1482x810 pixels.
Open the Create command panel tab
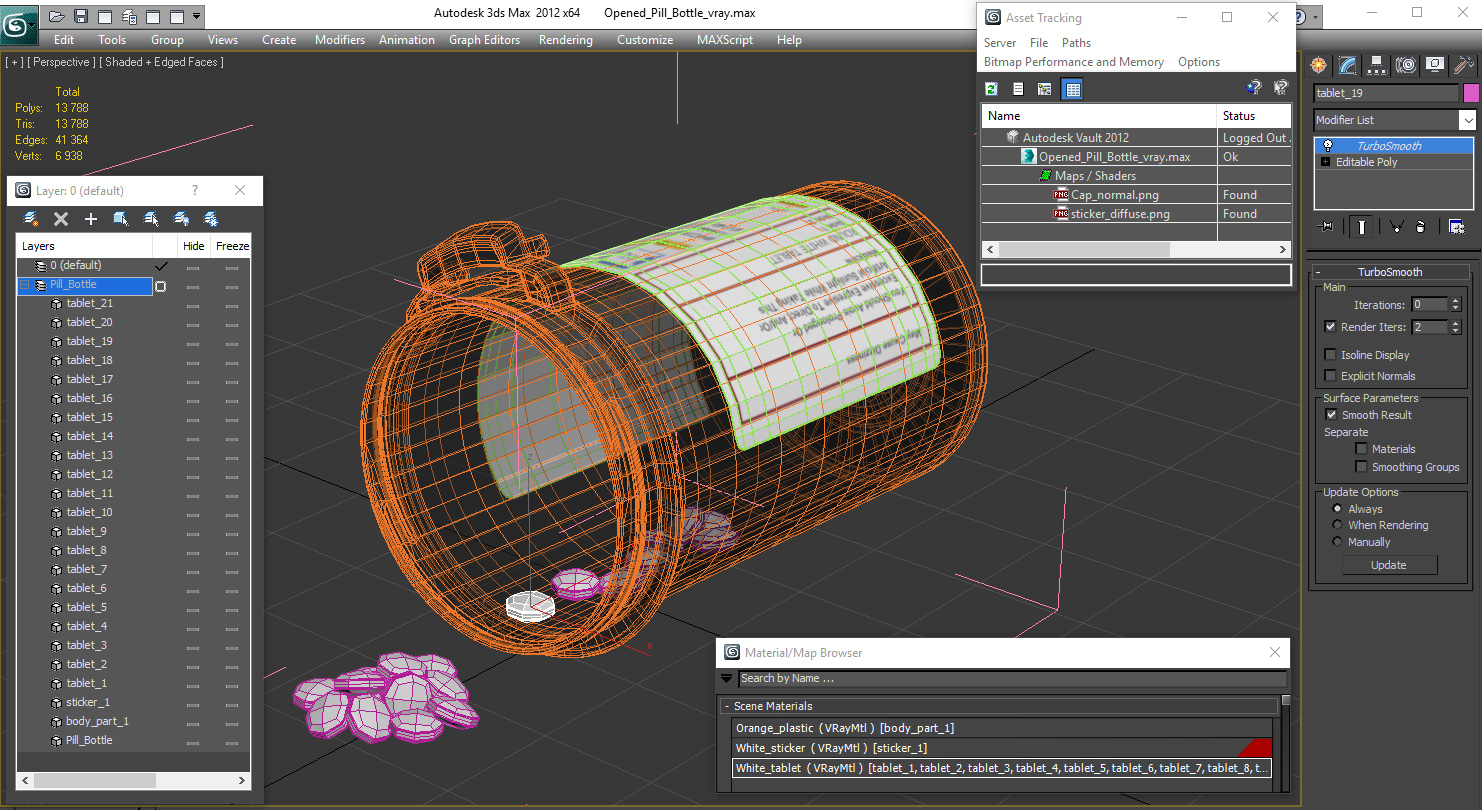click(1319, 65)
